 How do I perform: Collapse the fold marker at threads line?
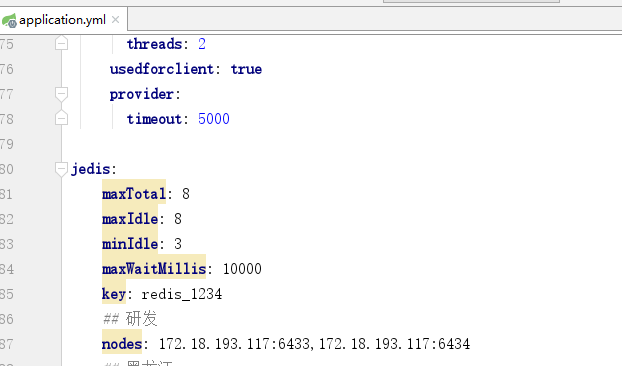tap(61, 44)
